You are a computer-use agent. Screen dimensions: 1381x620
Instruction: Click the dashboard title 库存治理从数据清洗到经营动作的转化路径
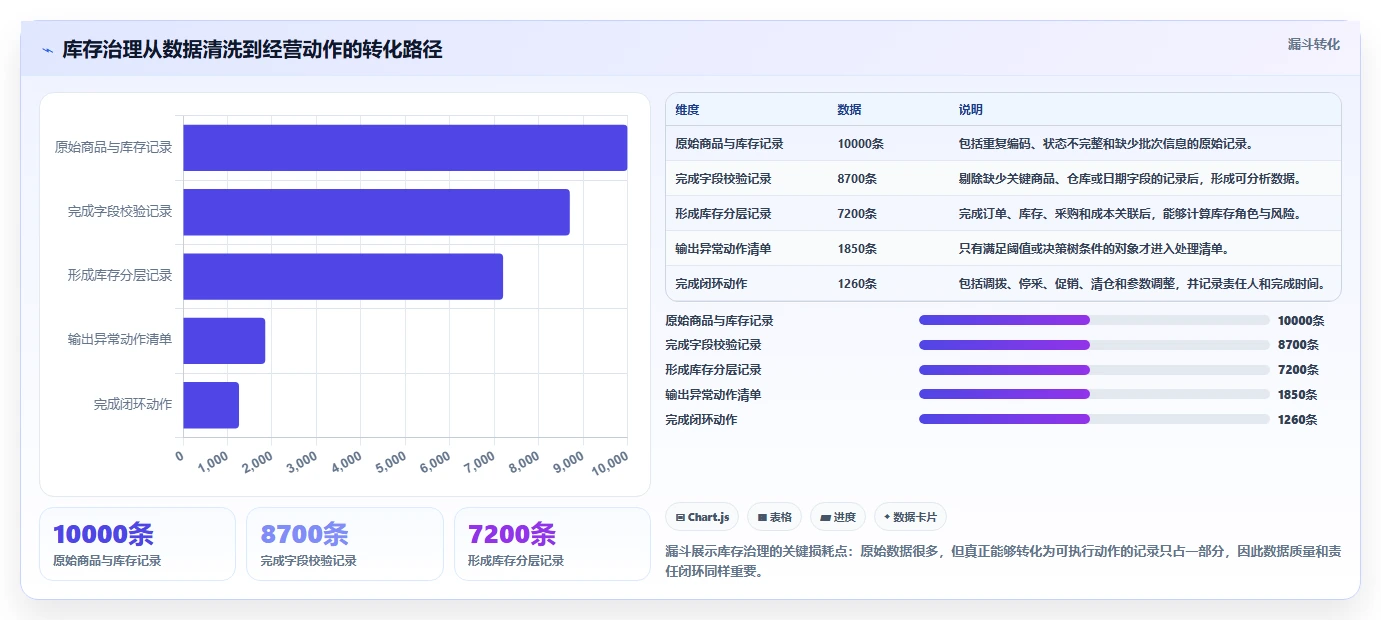coord(252,50)
